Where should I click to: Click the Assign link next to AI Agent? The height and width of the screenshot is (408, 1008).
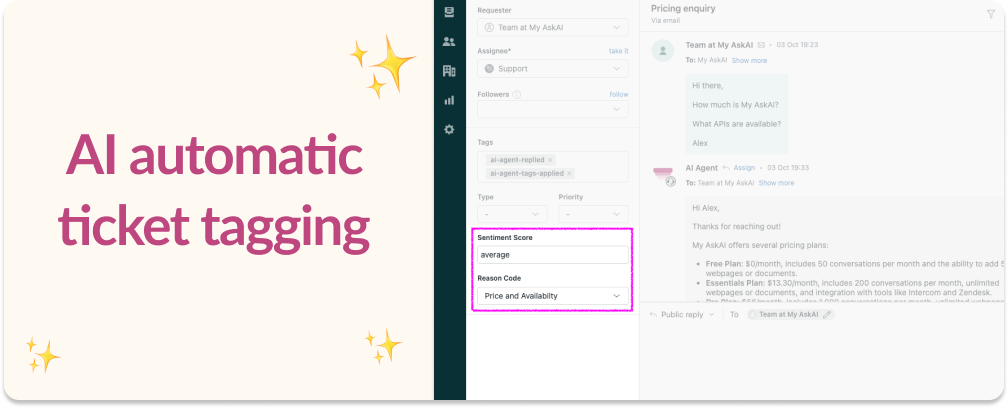click(x=744, y=168)
